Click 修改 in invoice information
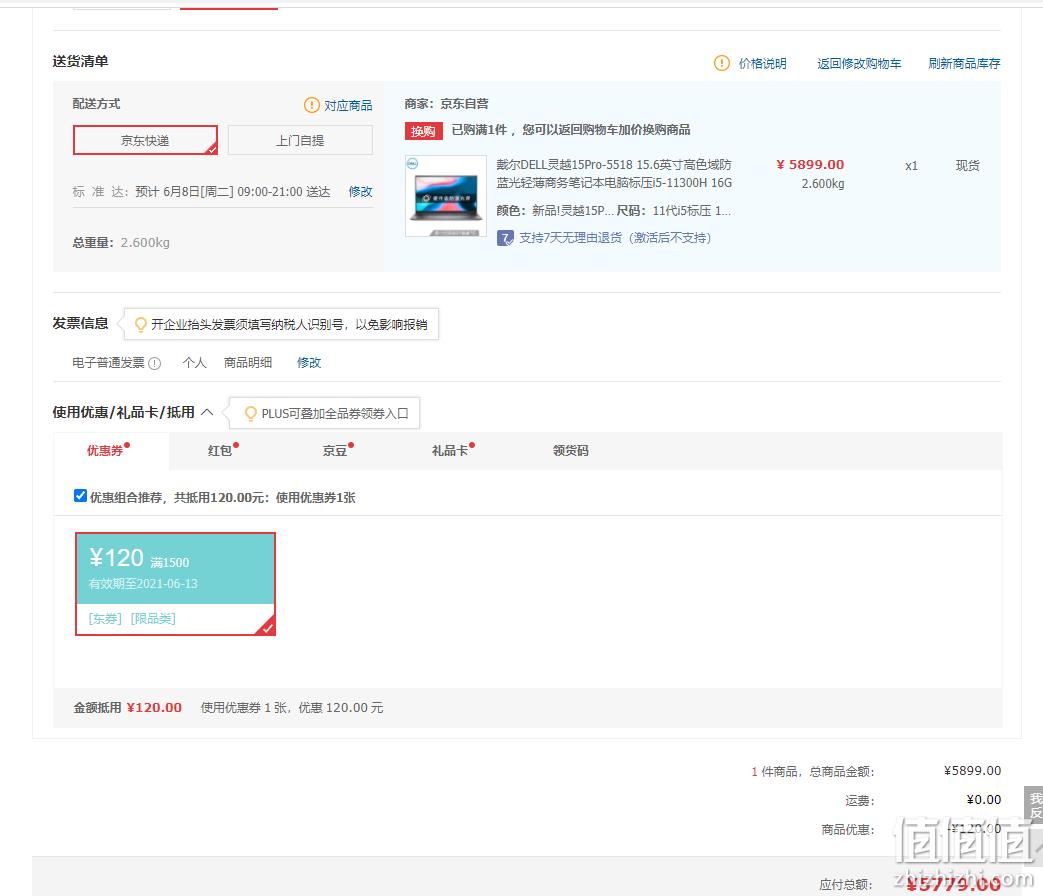The width and height of the screenshot is (1043, 896). point(309,363)
